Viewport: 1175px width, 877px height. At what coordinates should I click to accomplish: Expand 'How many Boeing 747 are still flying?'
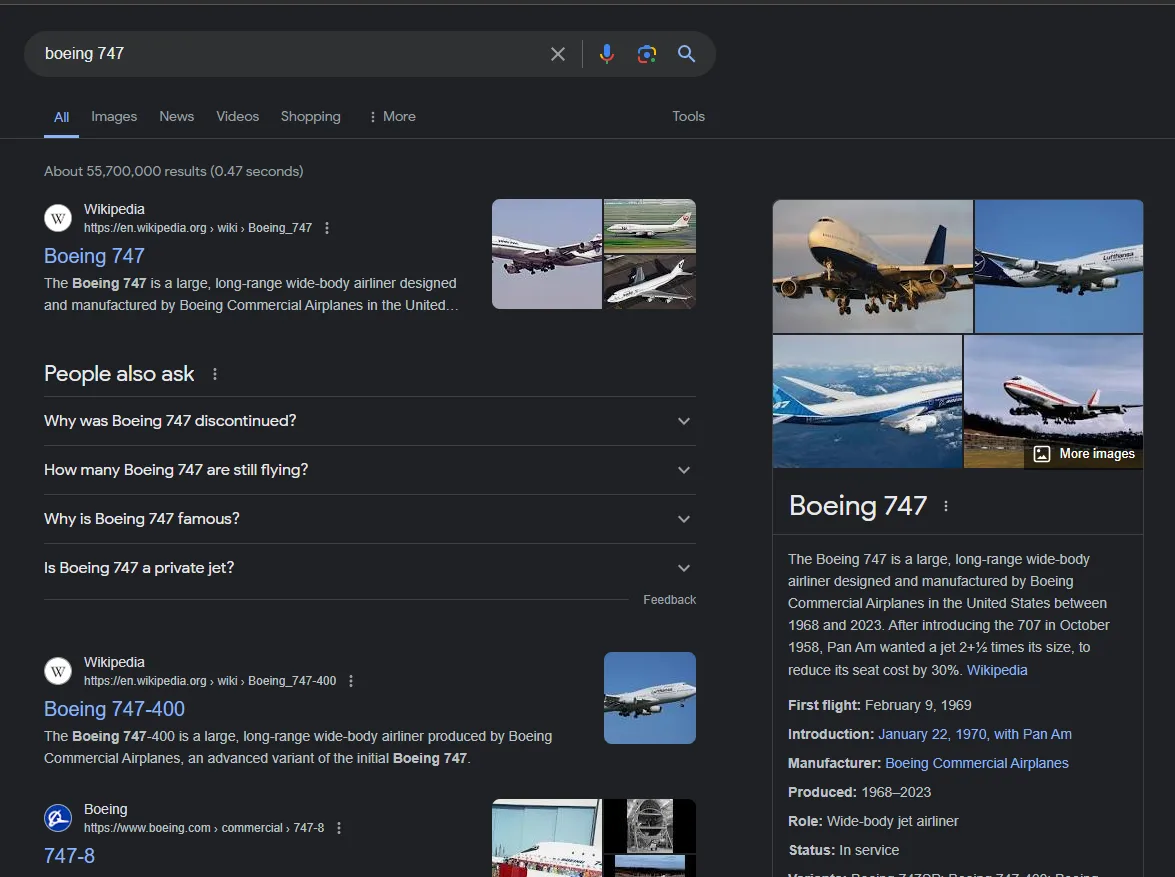[369, 470]
